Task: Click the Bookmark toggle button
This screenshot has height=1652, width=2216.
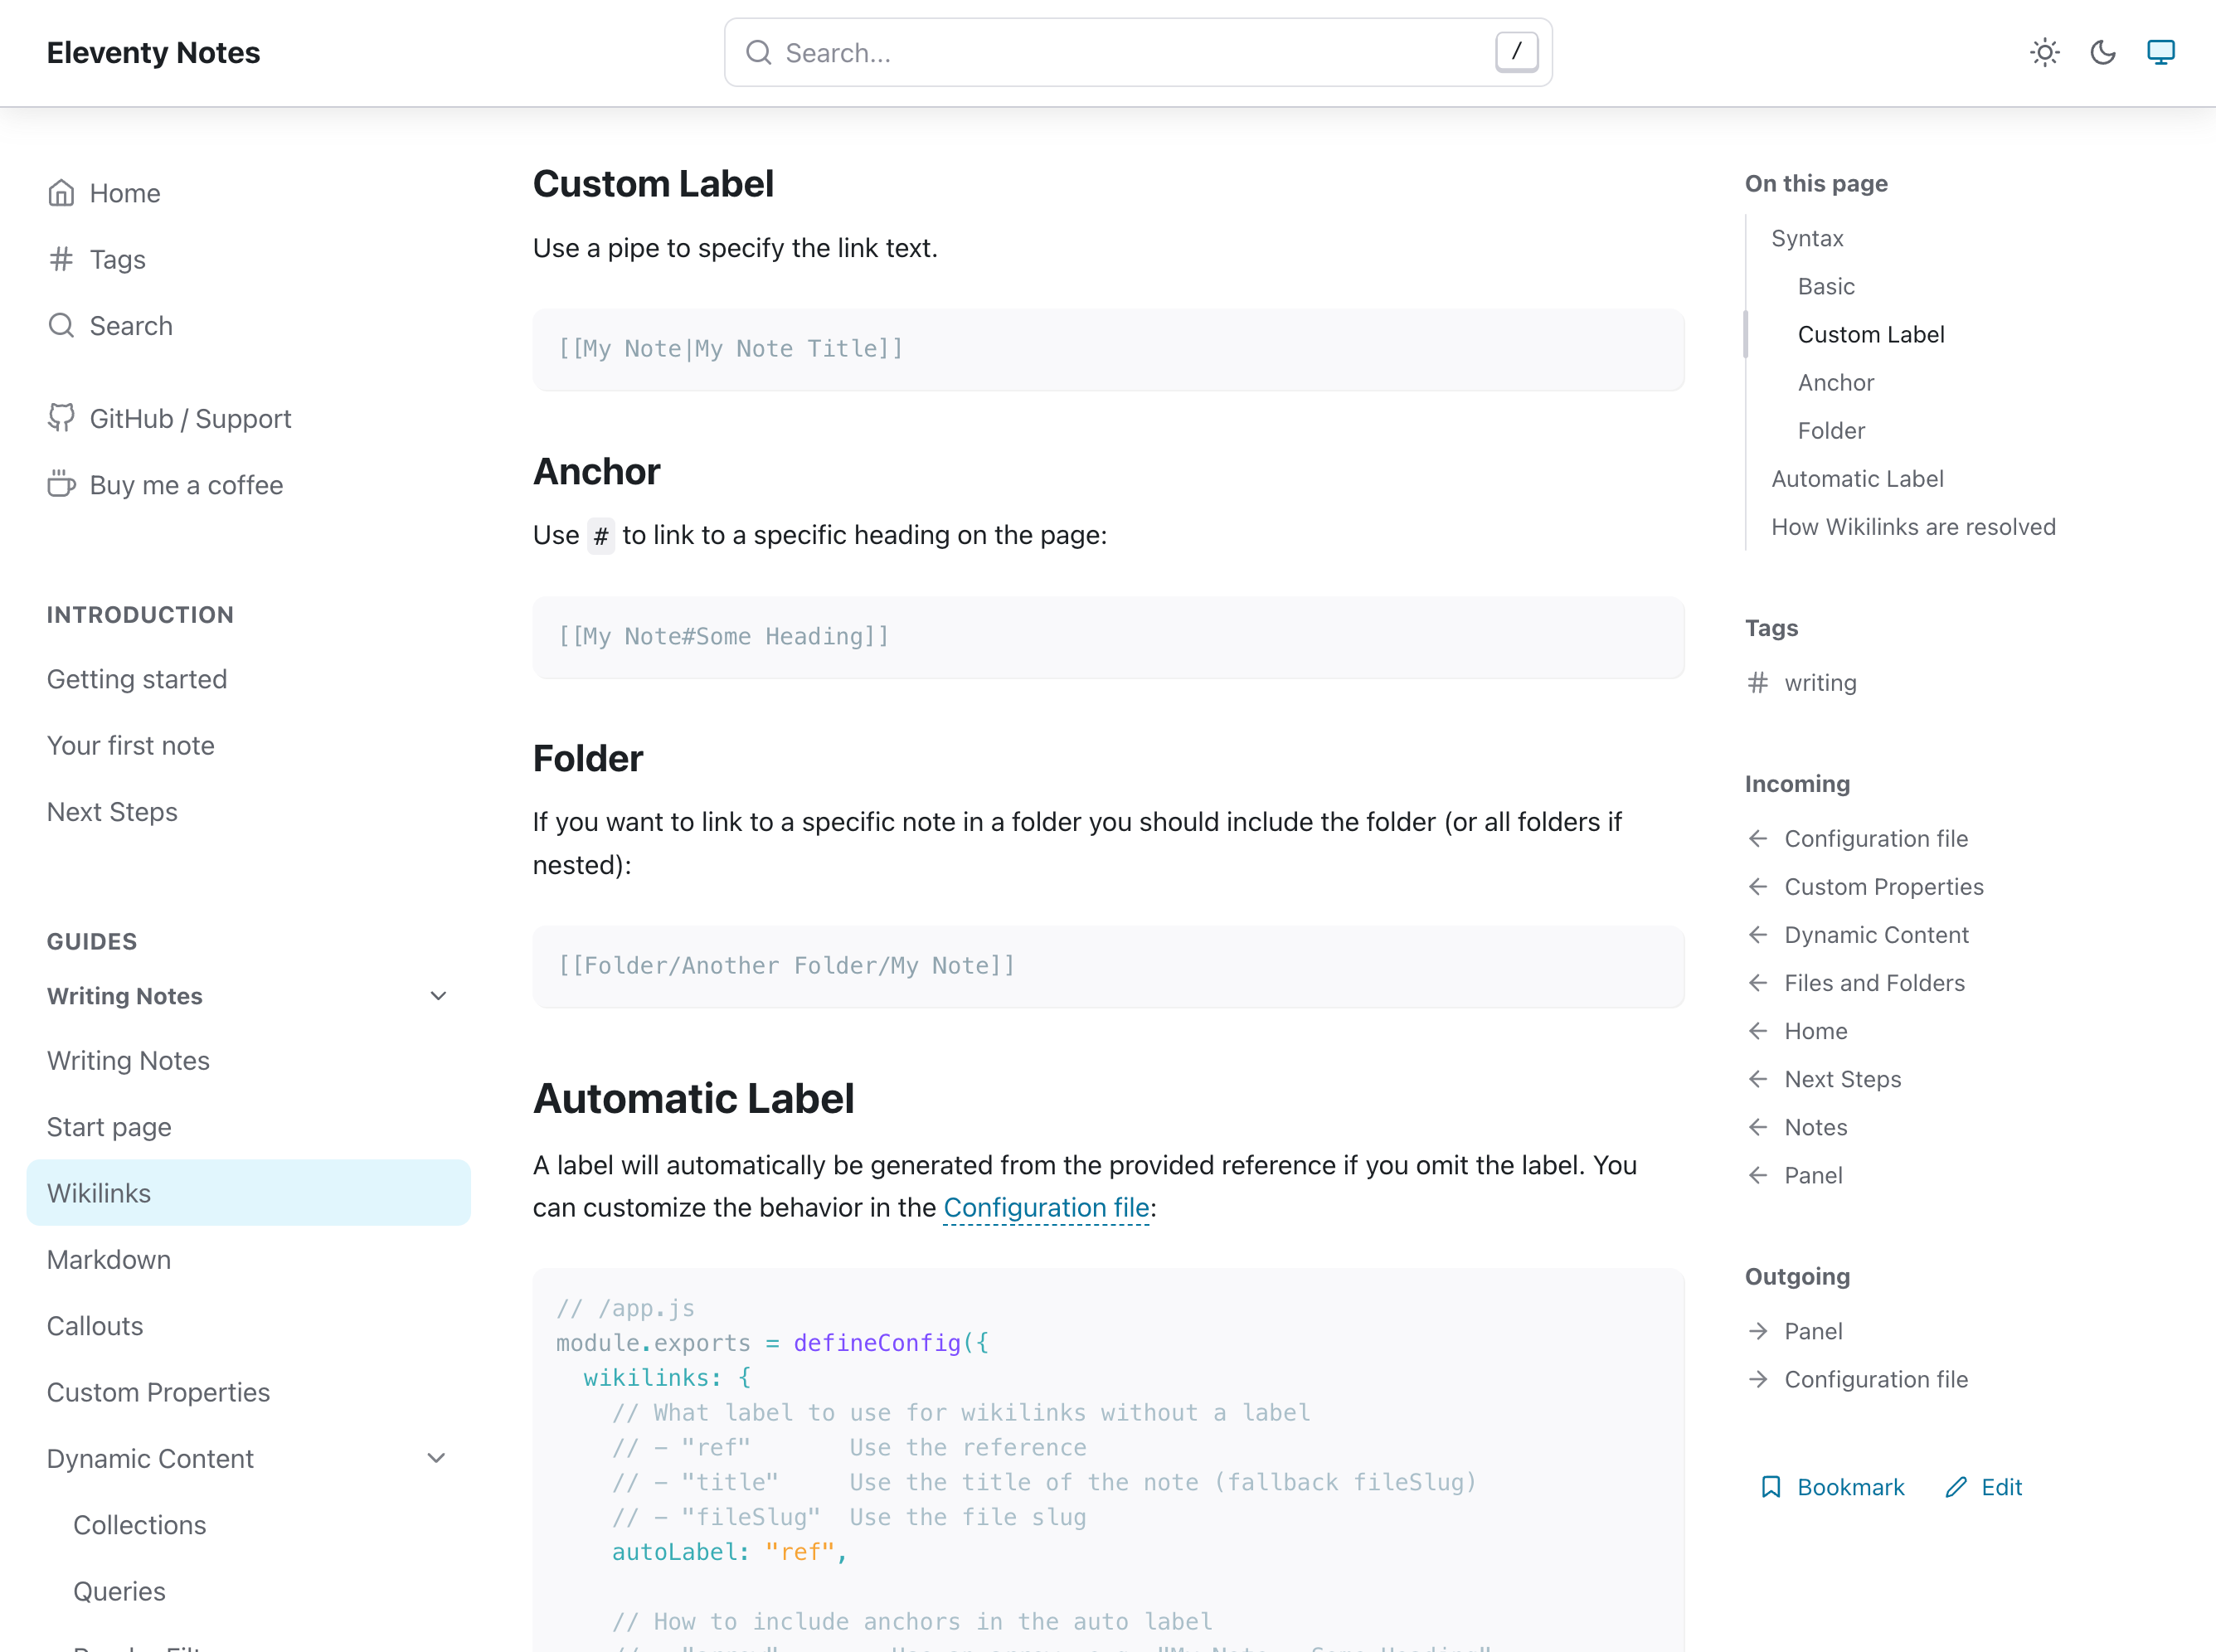Action: coord(1830,1487)
